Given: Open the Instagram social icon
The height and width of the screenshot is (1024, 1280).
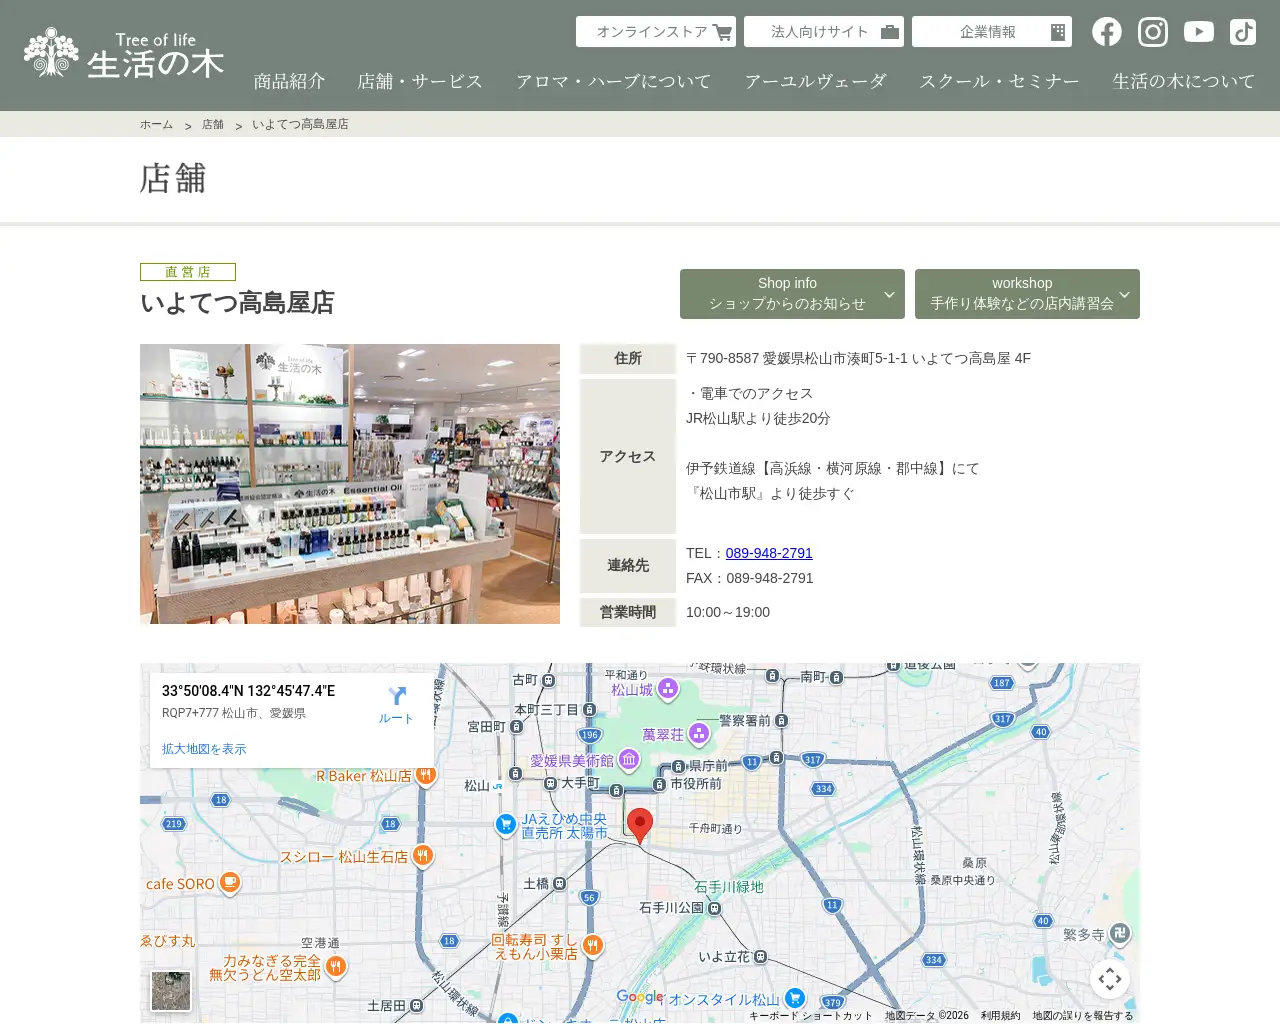Looking at the screenshot, I should coord(1152,31).
